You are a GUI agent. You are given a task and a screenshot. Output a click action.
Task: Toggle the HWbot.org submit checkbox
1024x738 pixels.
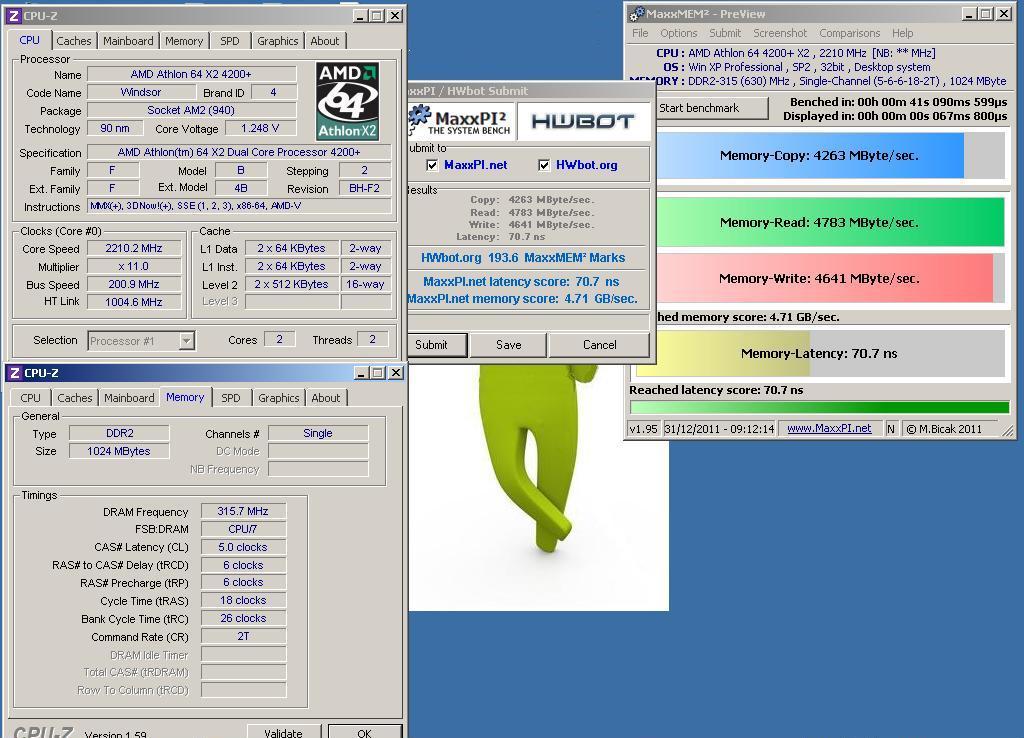point(544,165)
